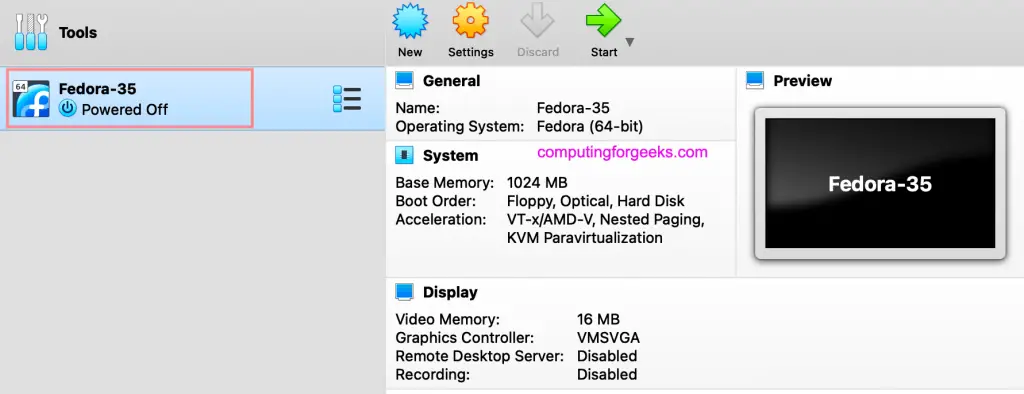1024x394 pixels.
Task: Open the Display section heading
Action: (450, 292)
